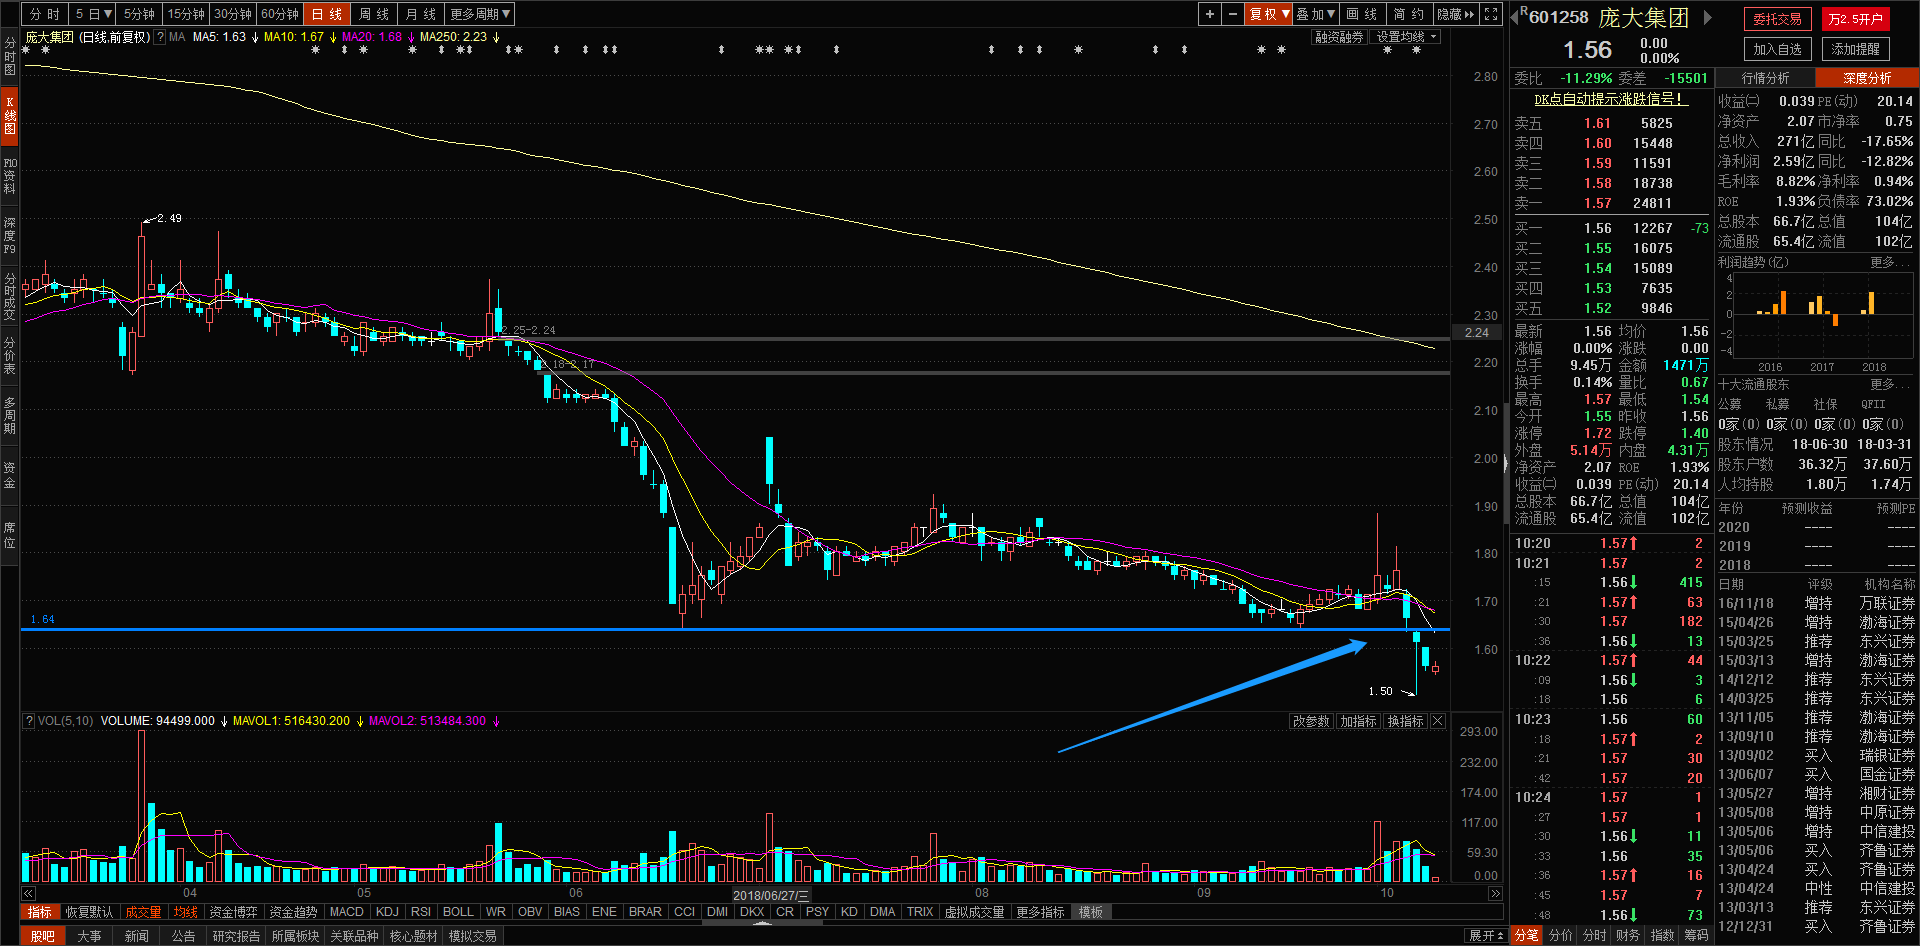
Task: Hide side panel with 隐藏 arrows
Action: tap(1456, 14)
